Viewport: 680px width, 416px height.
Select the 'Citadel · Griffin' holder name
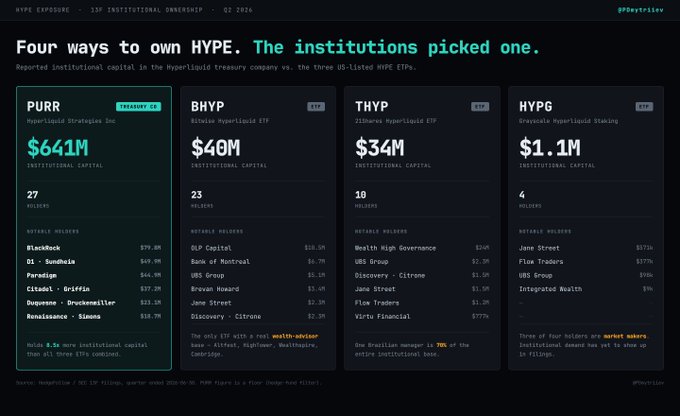coord(58,289)
